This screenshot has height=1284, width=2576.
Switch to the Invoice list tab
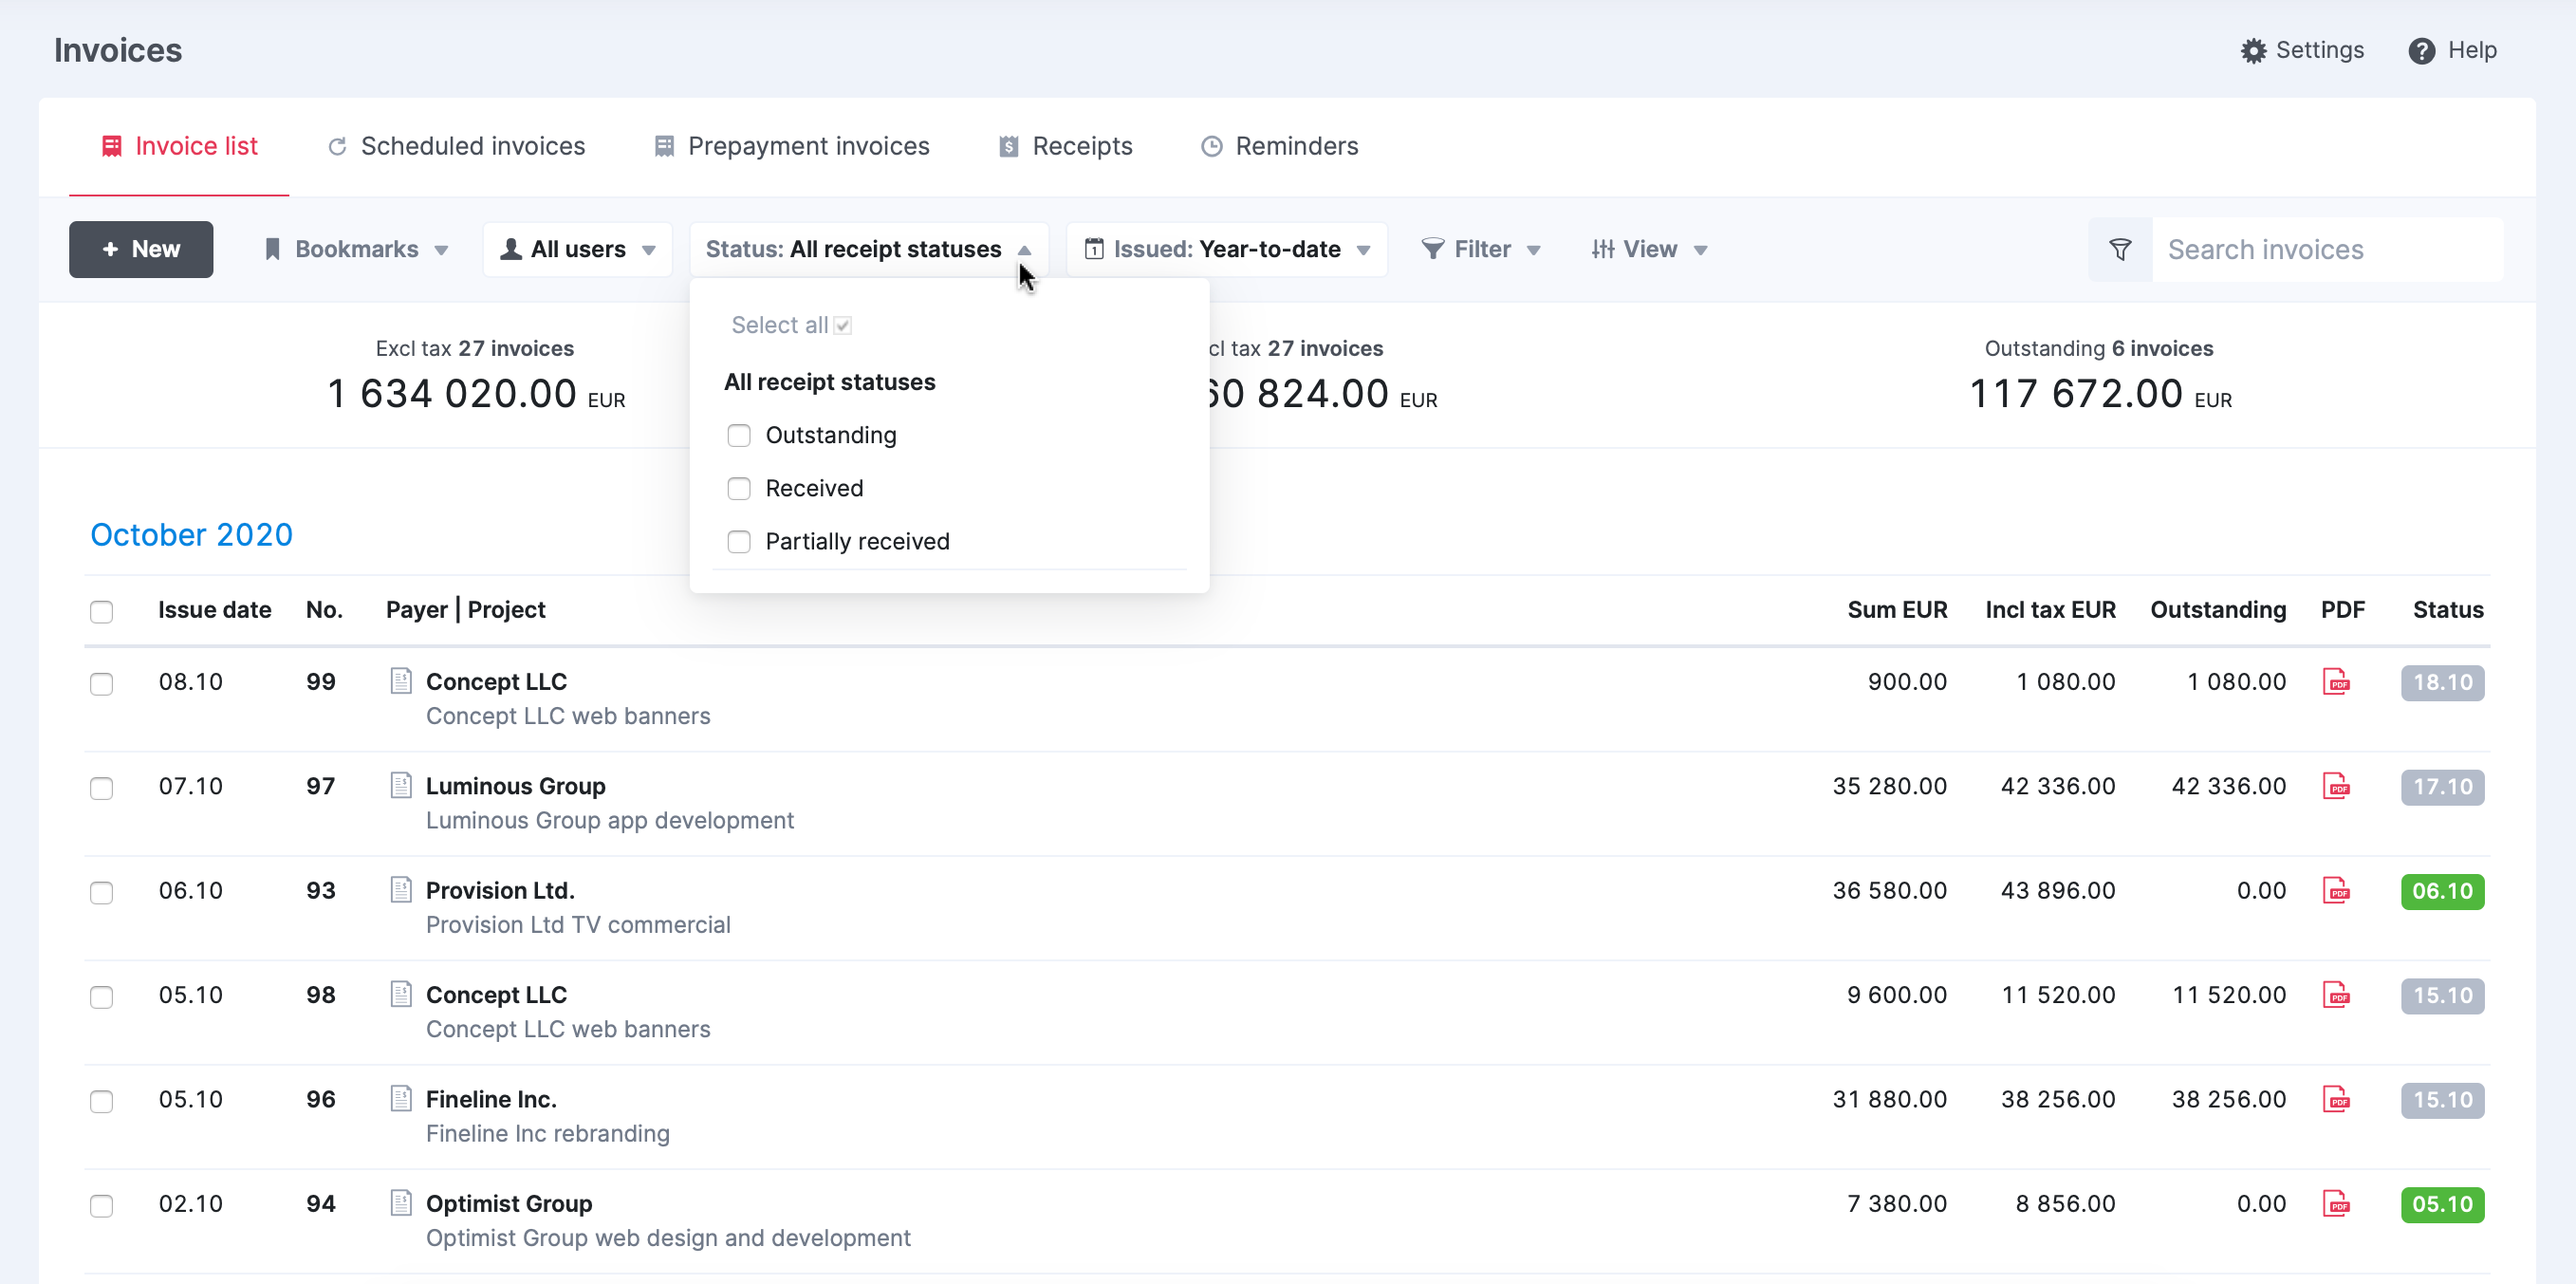coord(180,146)
